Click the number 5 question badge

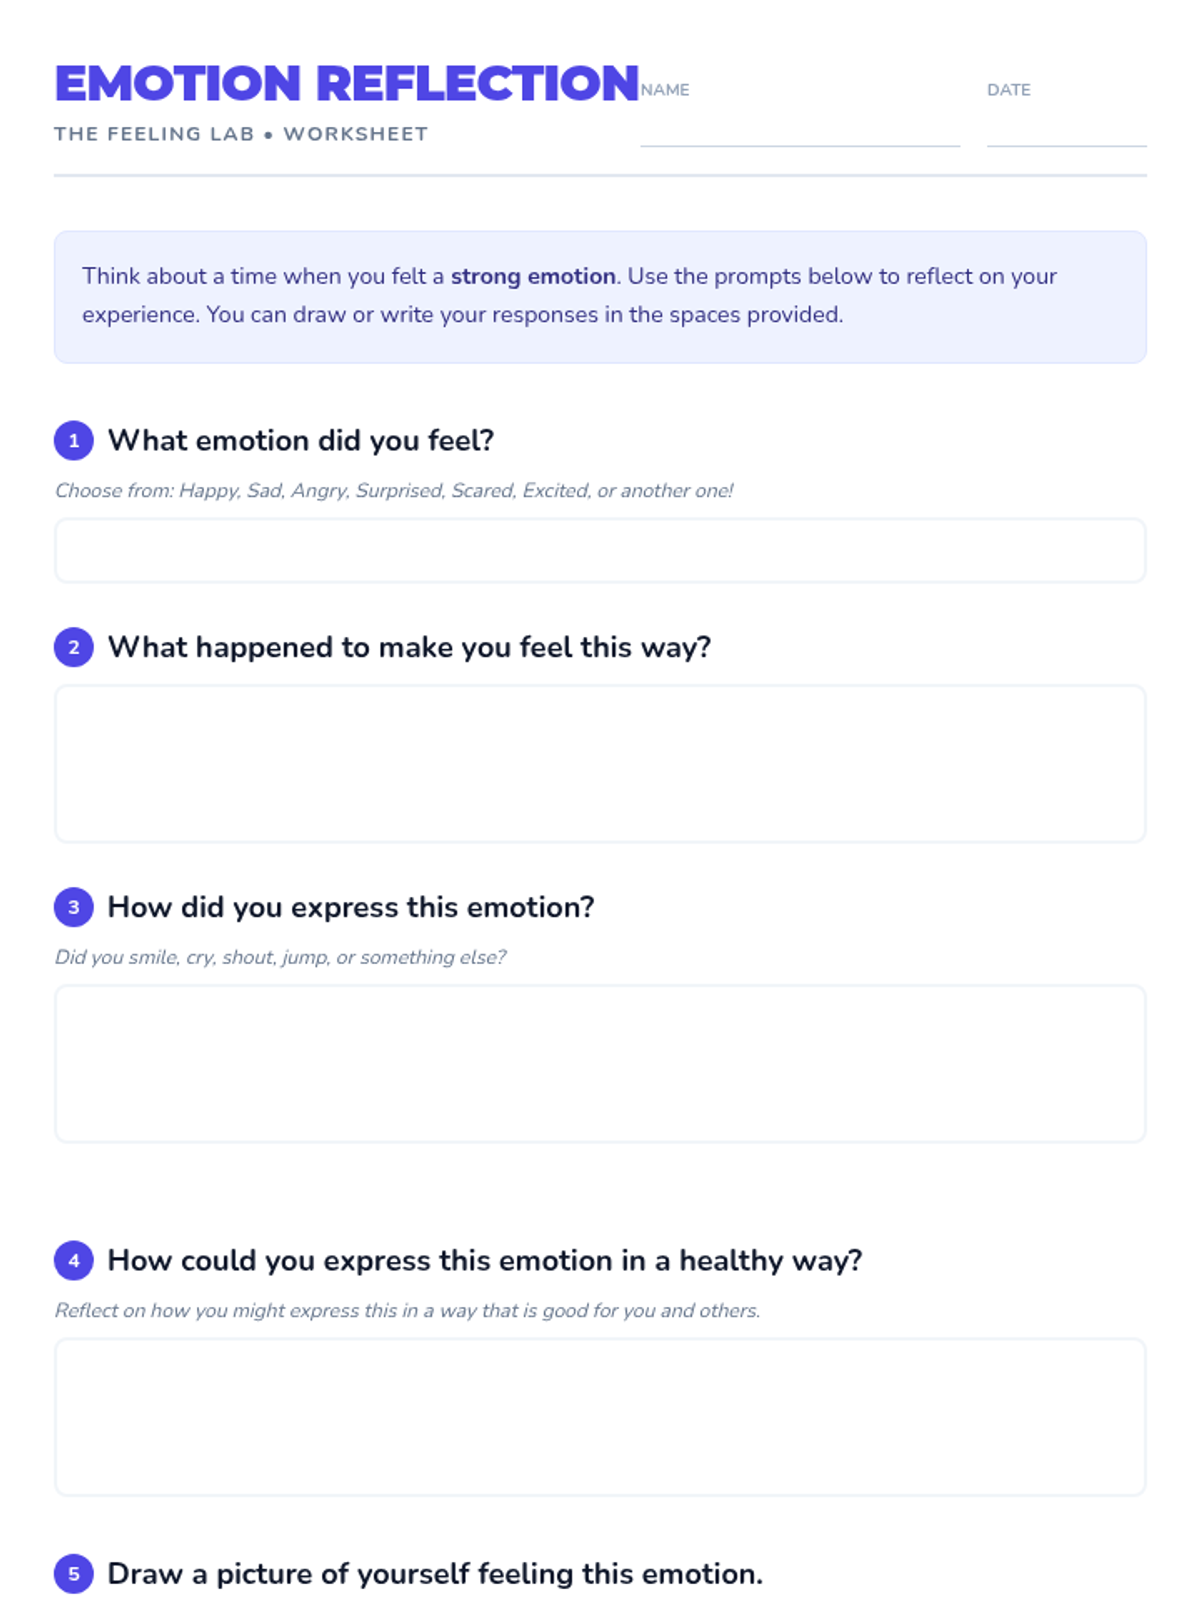73,1574
